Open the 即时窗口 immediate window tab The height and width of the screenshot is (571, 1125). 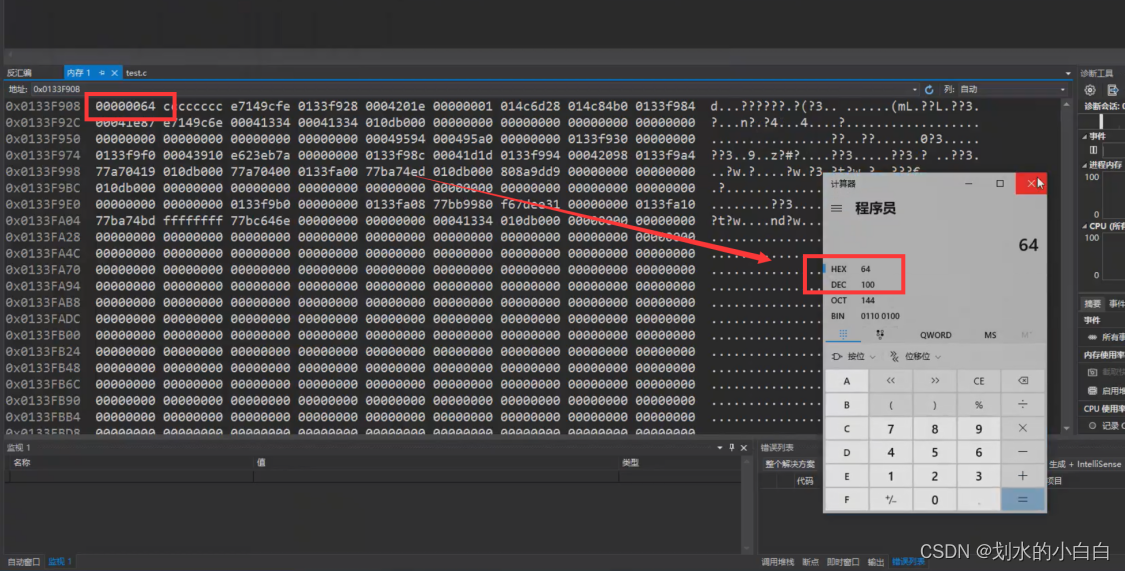point(843,562)
